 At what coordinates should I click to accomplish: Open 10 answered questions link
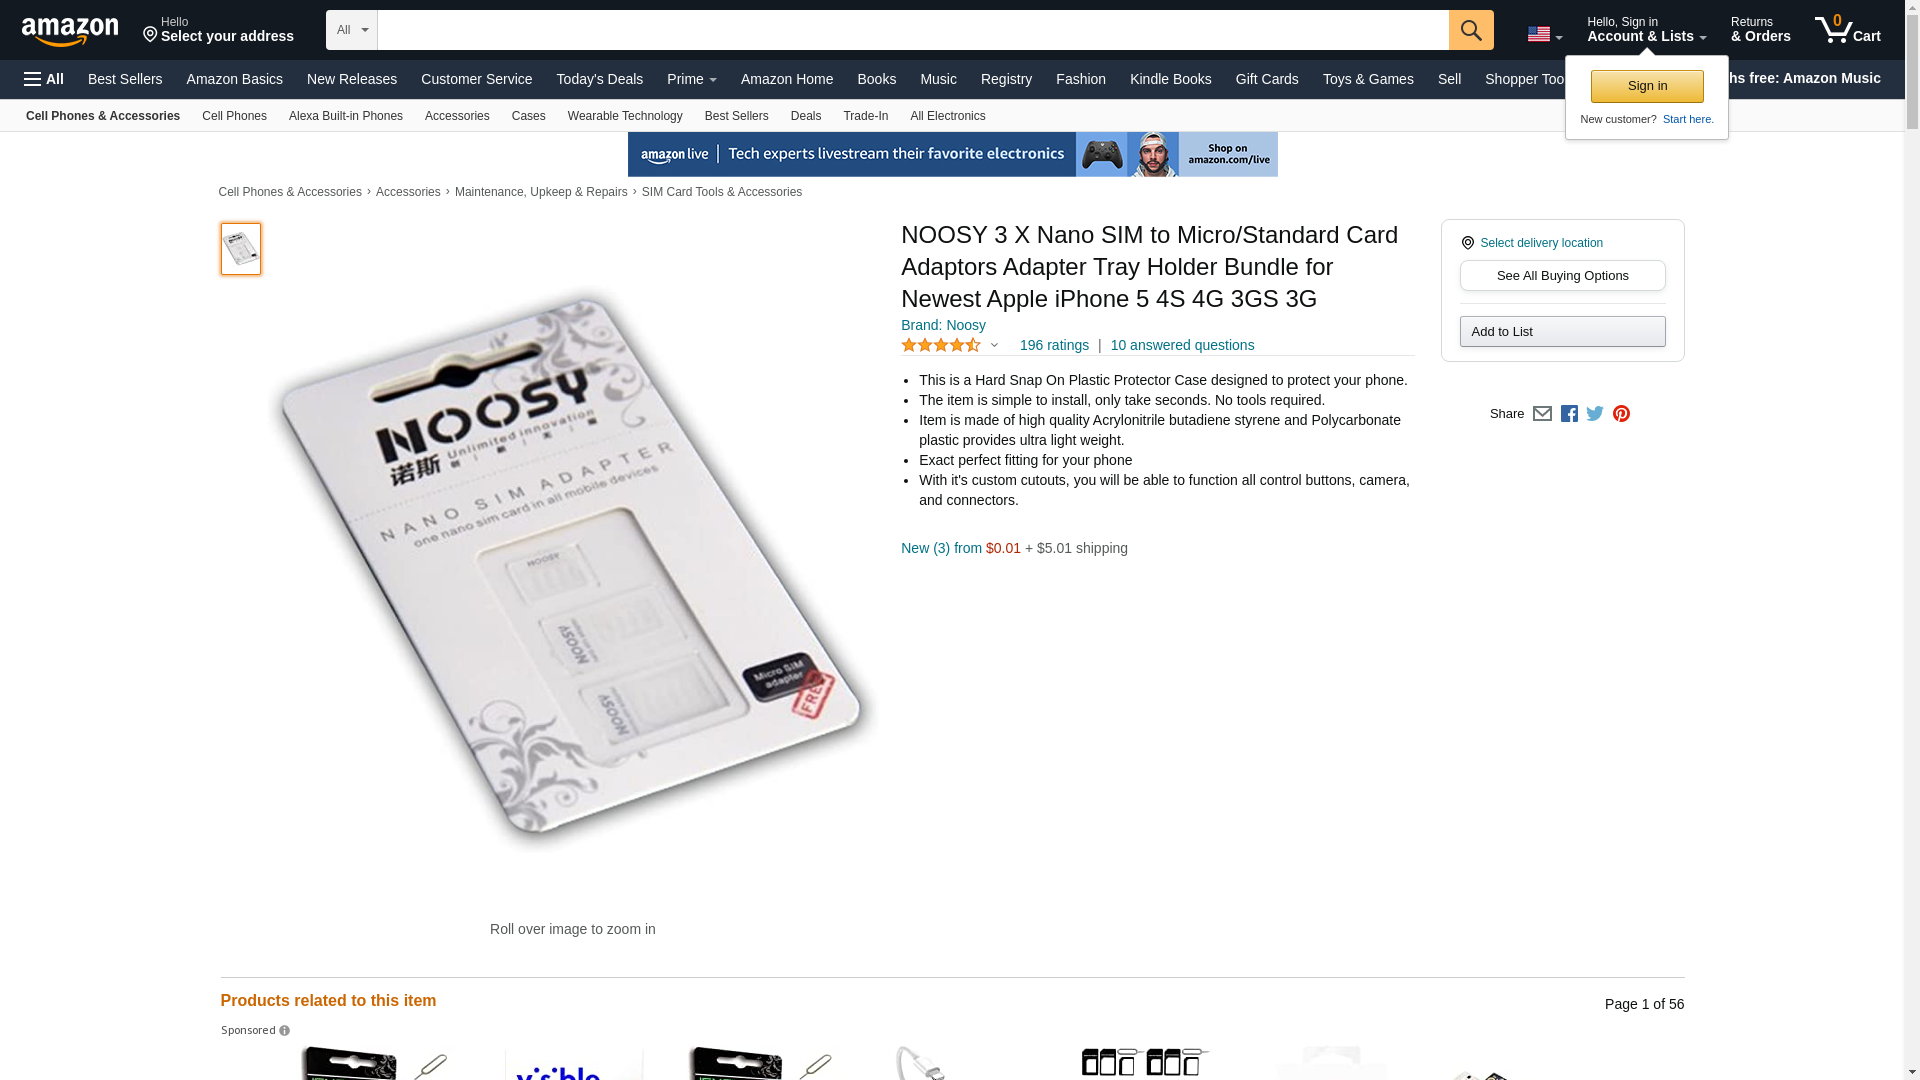[x=1182, y=345]
